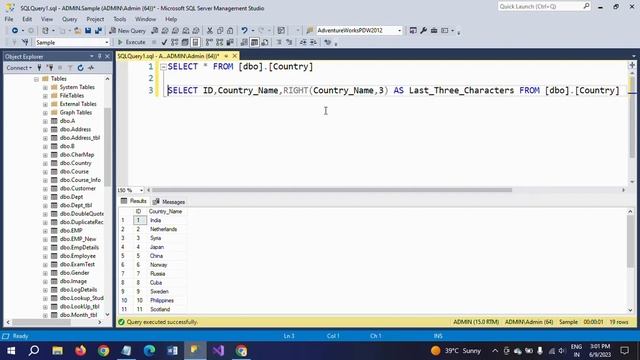Open the Toolbox icon in toolbar
The image size is (640, 360).
tap(434, 31)
